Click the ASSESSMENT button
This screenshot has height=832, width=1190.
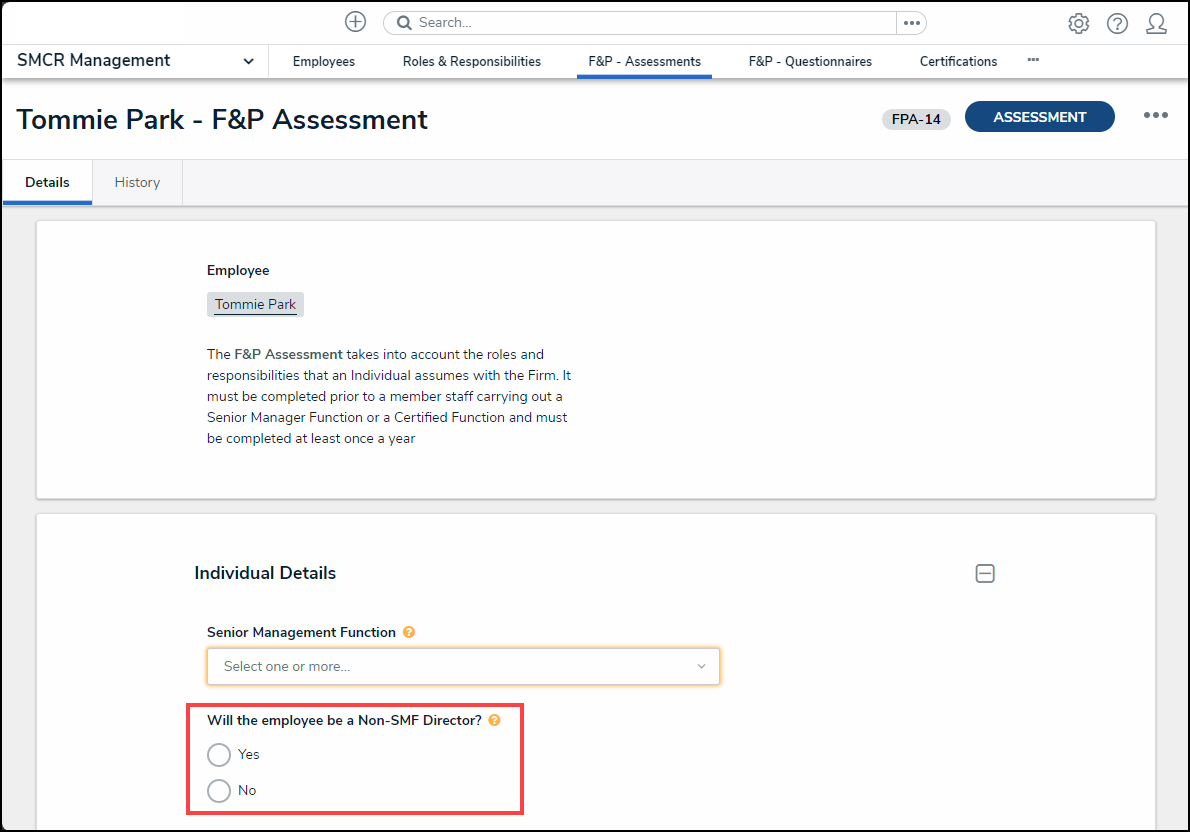pyautogui.click(x=1039, y=116)
